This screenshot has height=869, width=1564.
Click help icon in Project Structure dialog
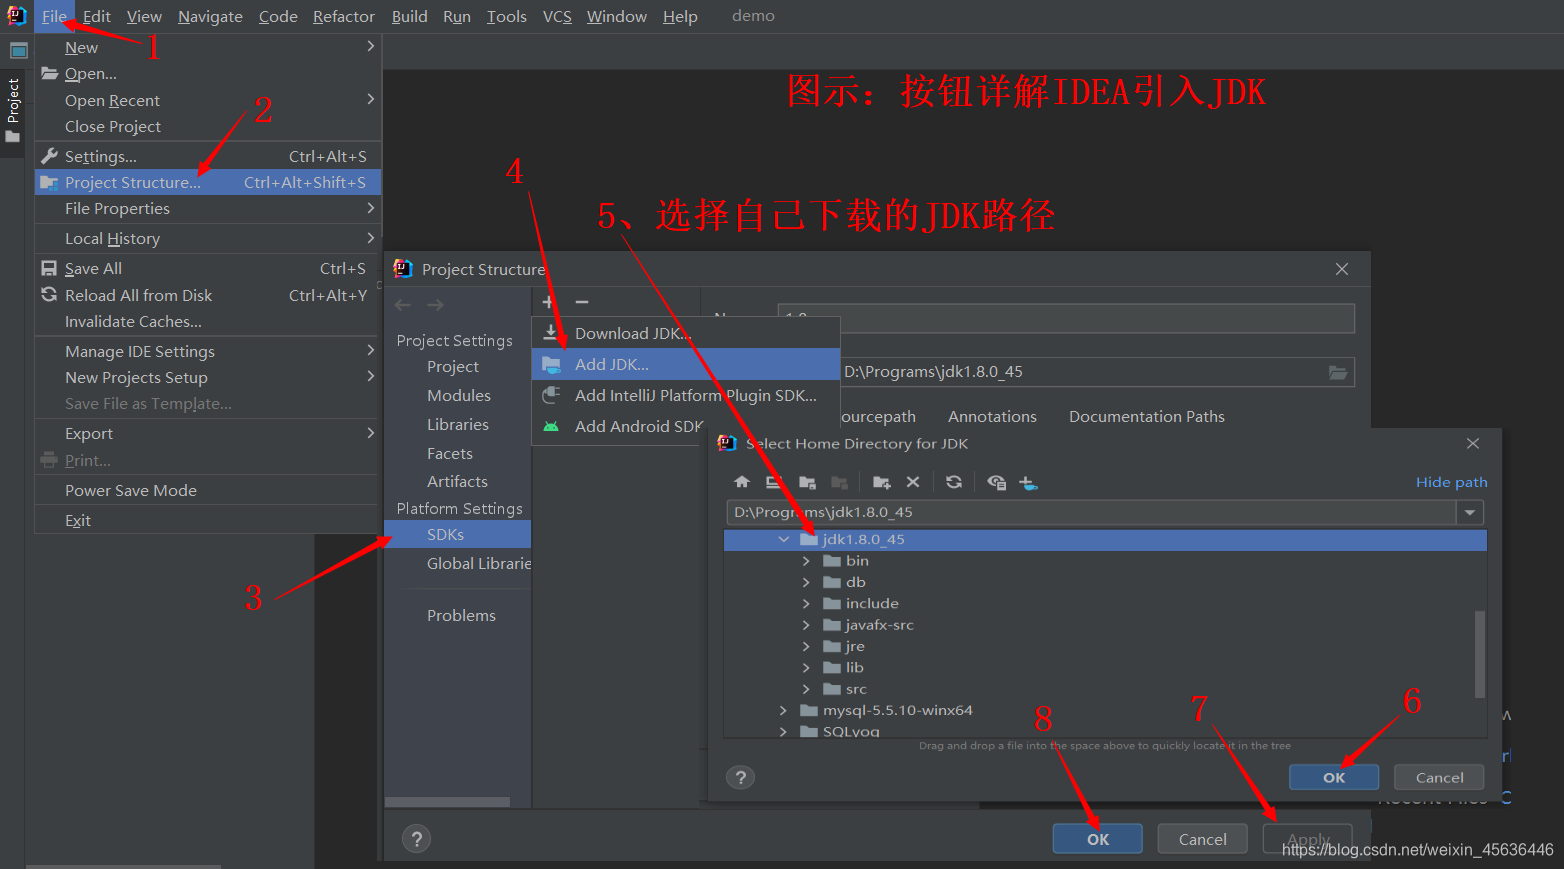pyautogui.click(x=417, y=838)
